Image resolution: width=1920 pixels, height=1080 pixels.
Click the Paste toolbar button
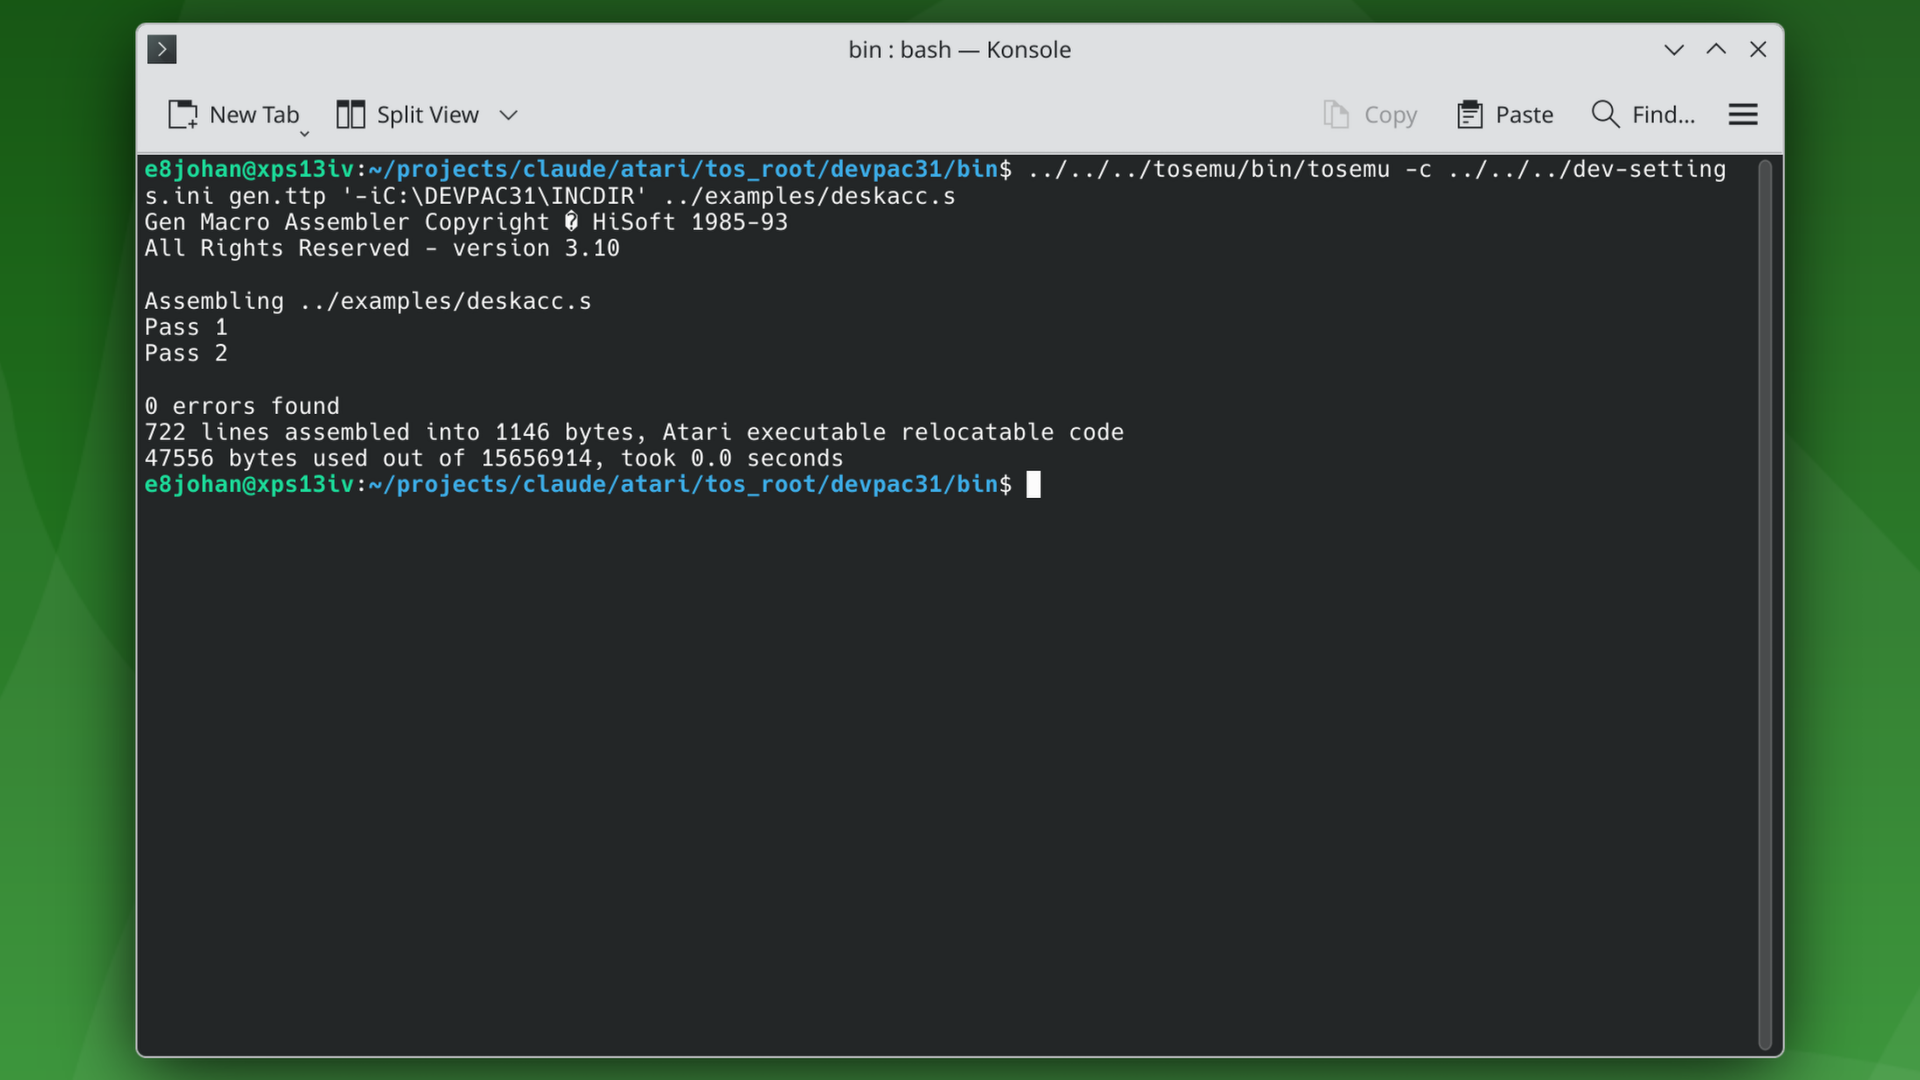coord(1505,115)
